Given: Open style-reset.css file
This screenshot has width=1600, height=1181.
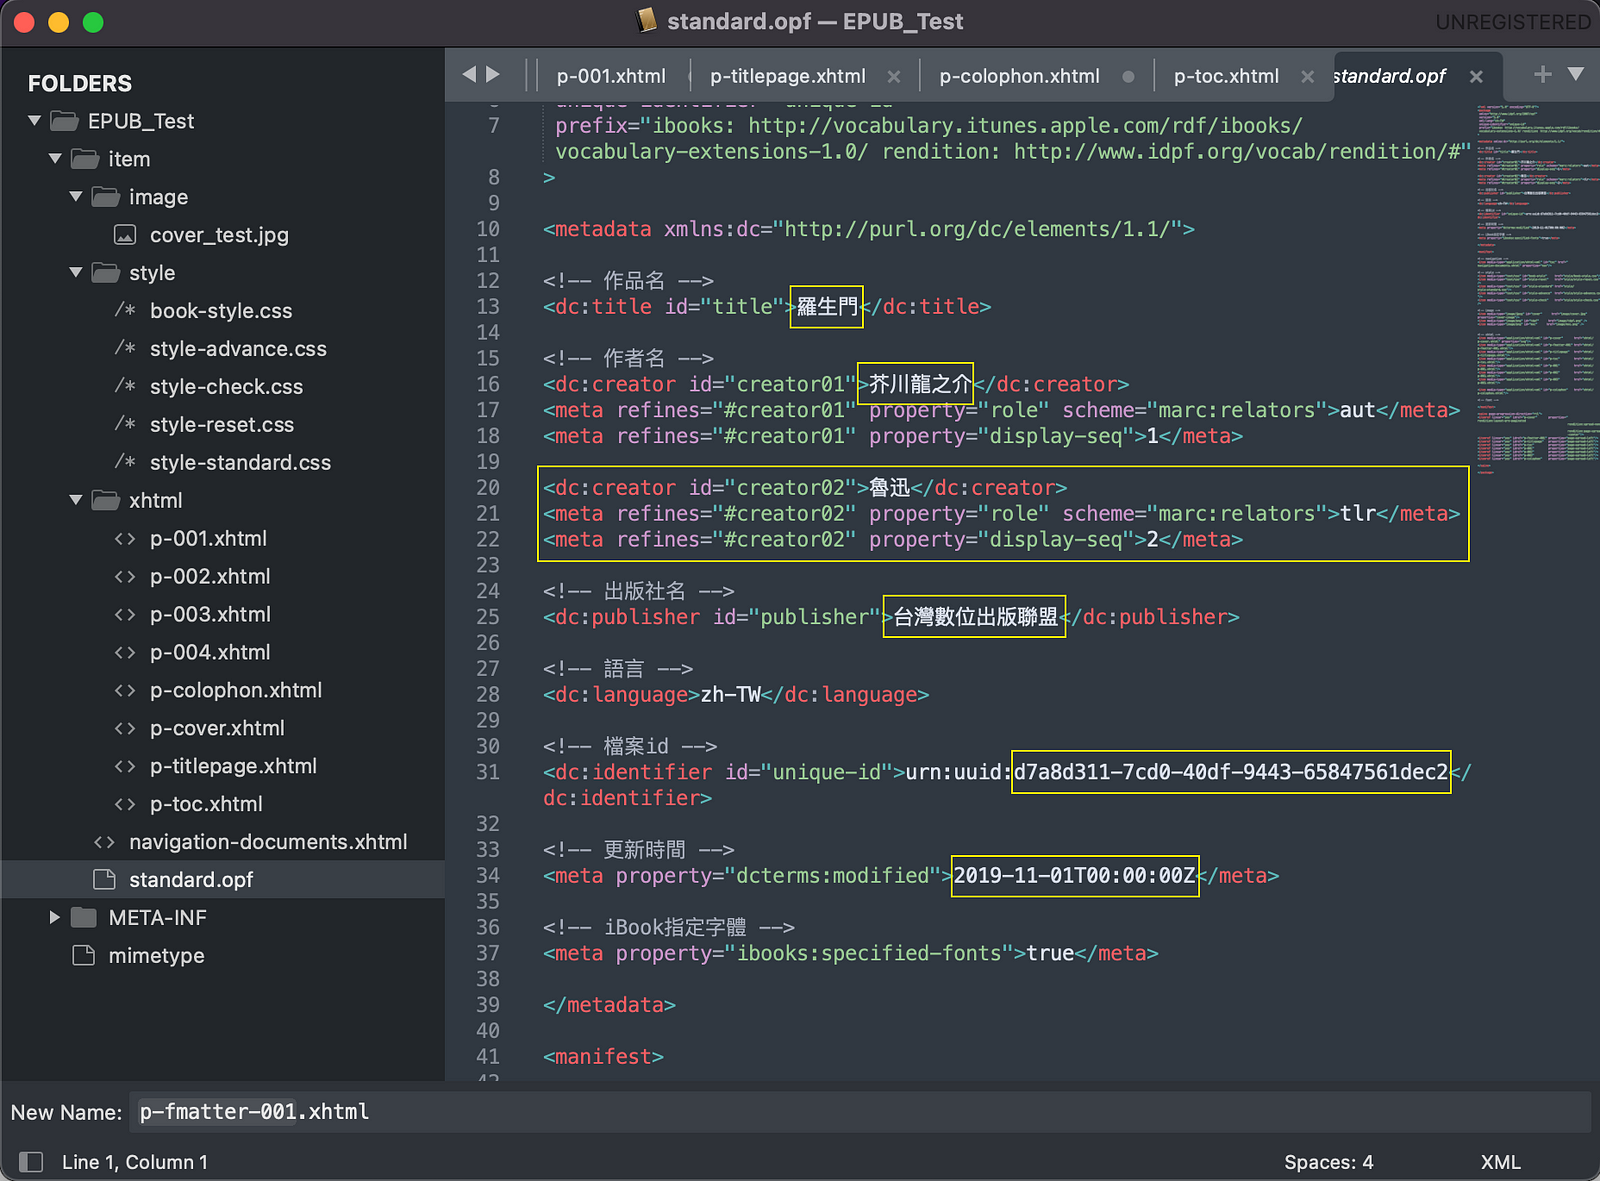Looking at the screenshot, I should 222,425.
